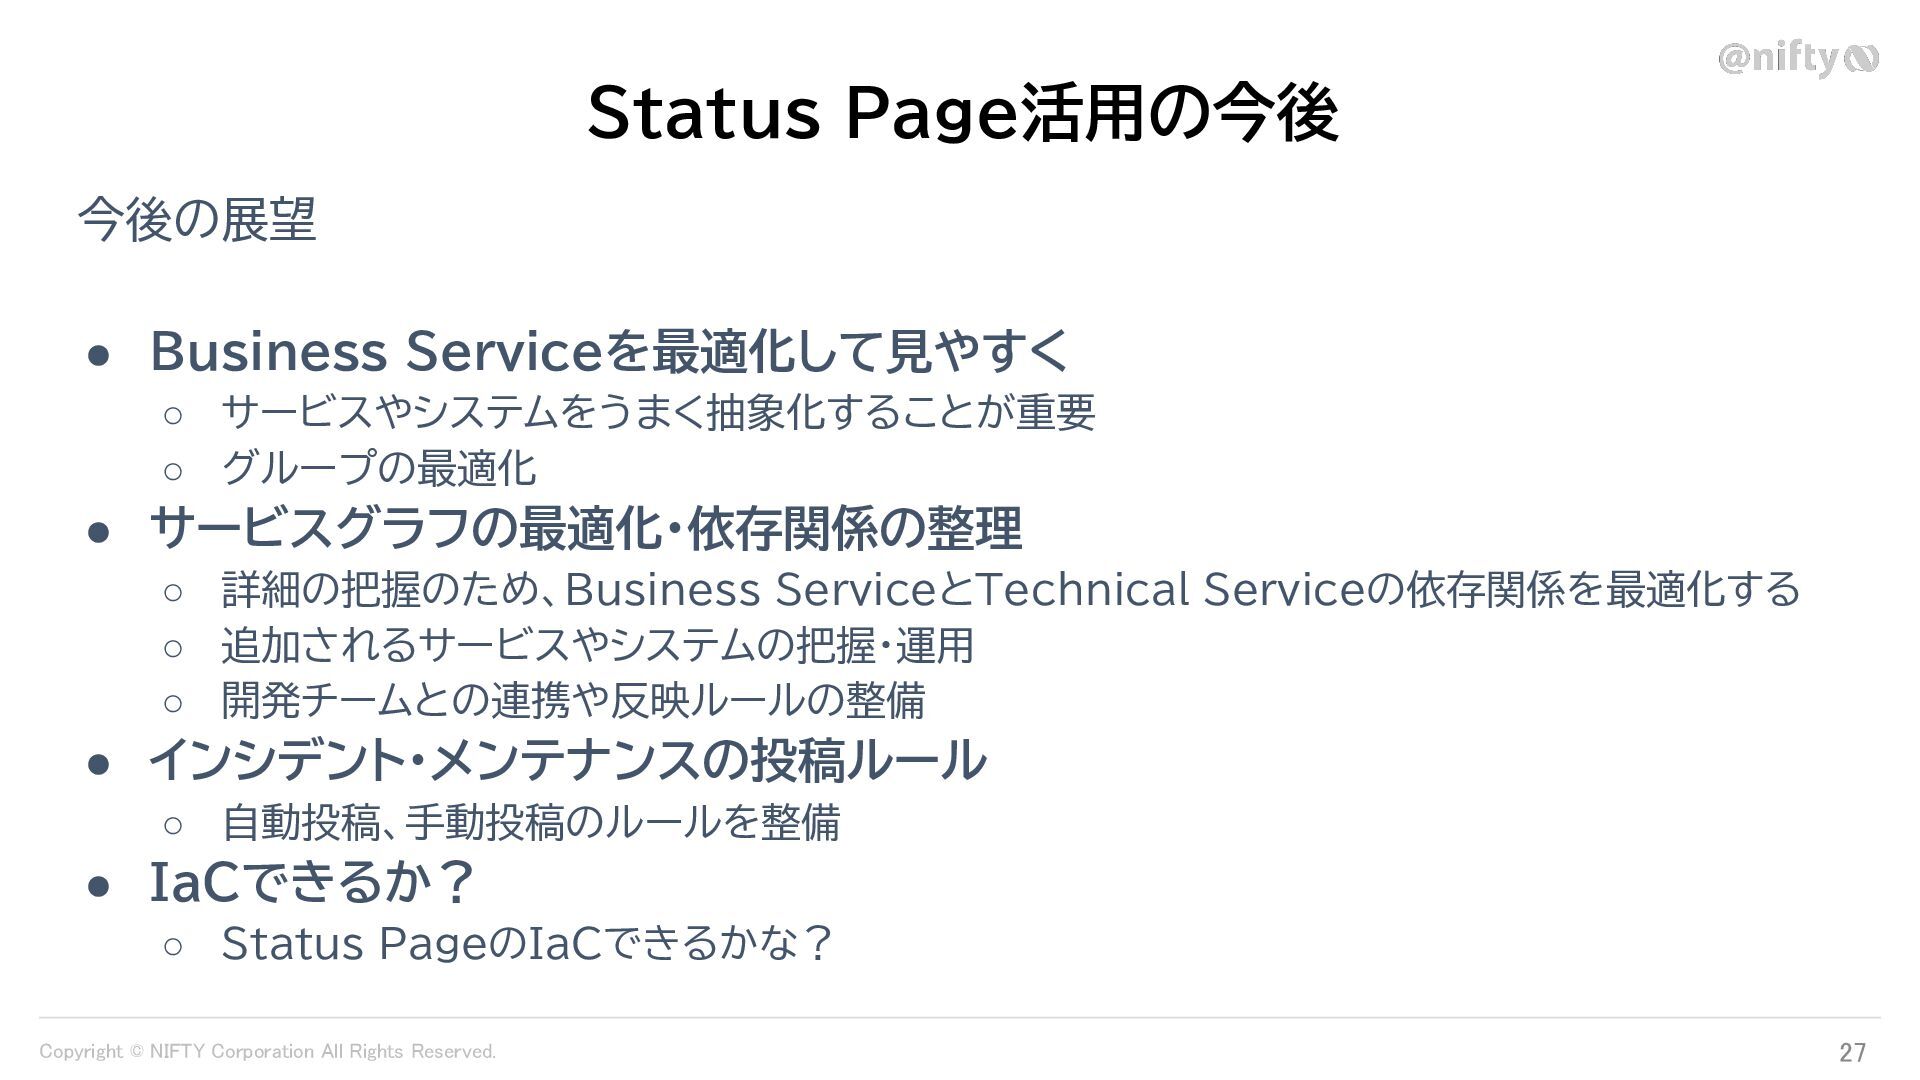Click 追加されるサービスやシステムの把握・運用 line
The width and height of the screenshot is (1920, 1080).
coord(597,645)
